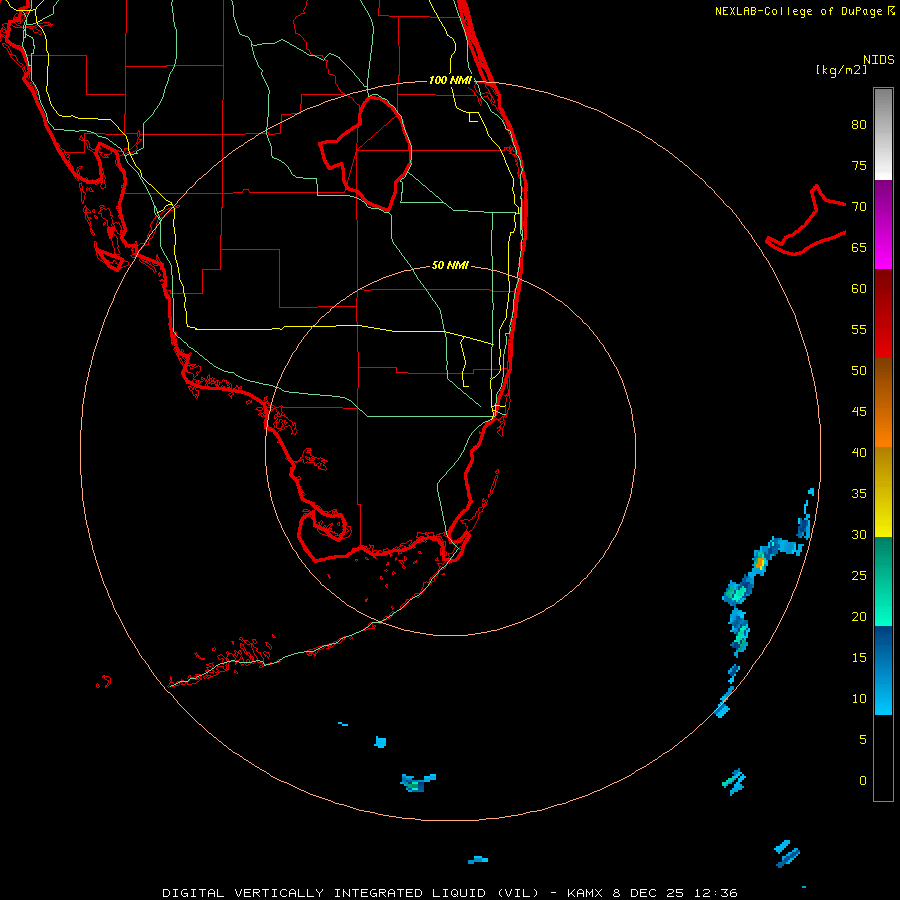Select the [kg/m2] units label
This screenshot has height=900, width=900.
pos(841,70)
